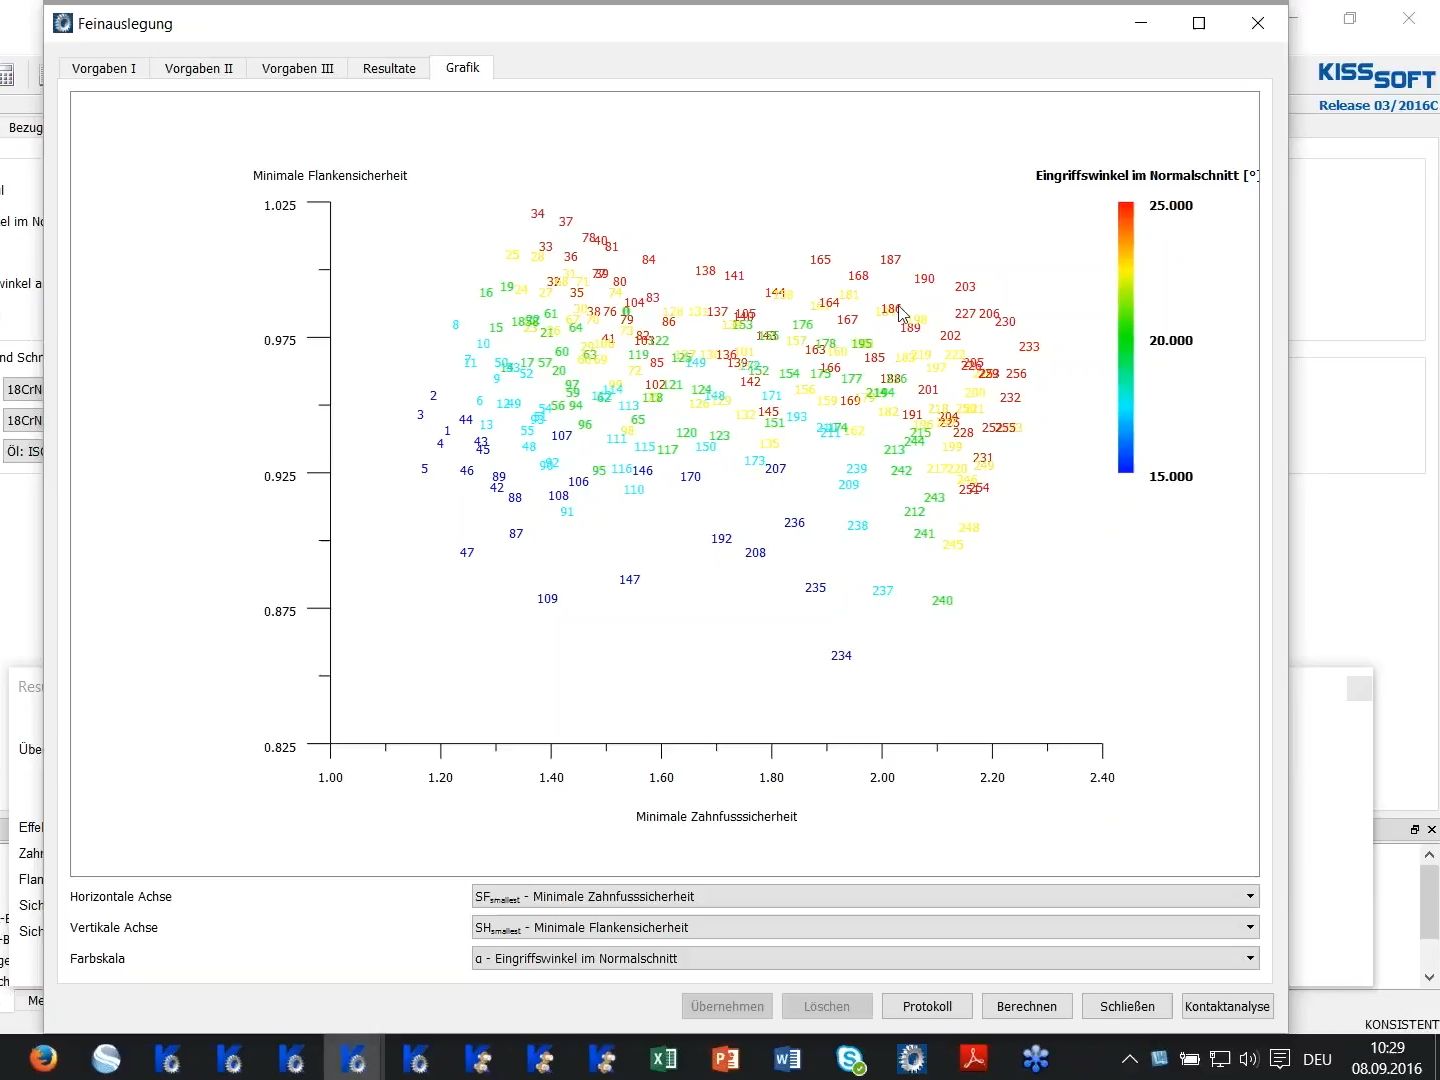Select data point 187 in the plot
1440x1080 pixels.
click(890, 260)
